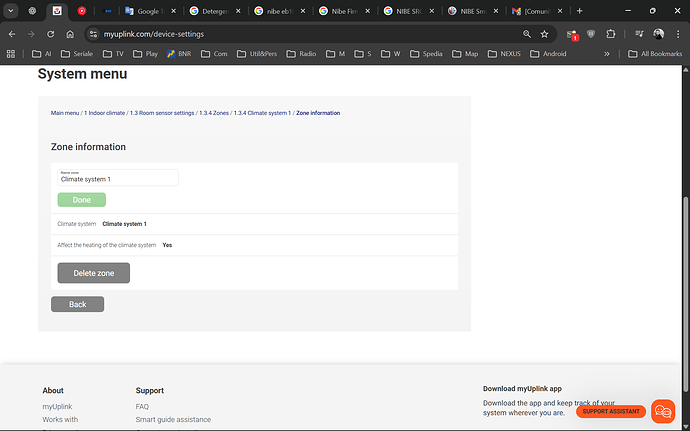
Task: Open the FAQ link under Support
Action: 142,407
